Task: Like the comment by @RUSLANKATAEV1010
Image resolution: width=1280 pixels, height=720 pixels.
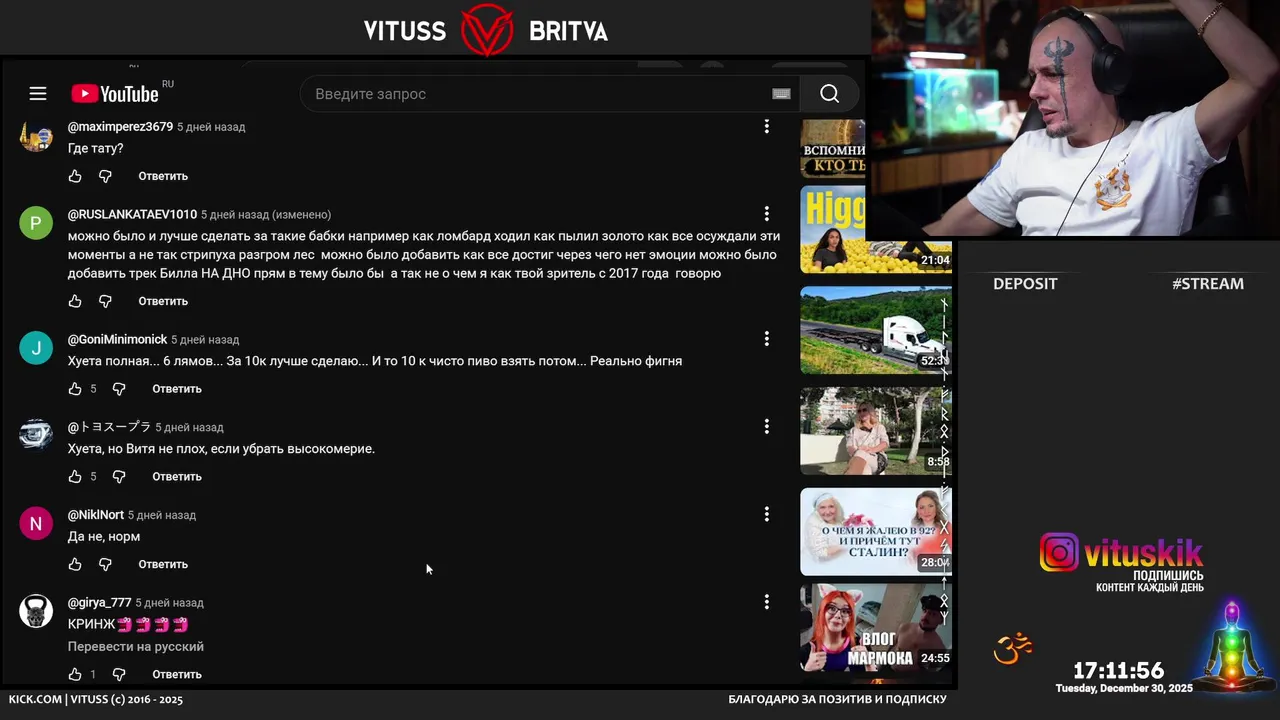Action: tap(75, 301)
